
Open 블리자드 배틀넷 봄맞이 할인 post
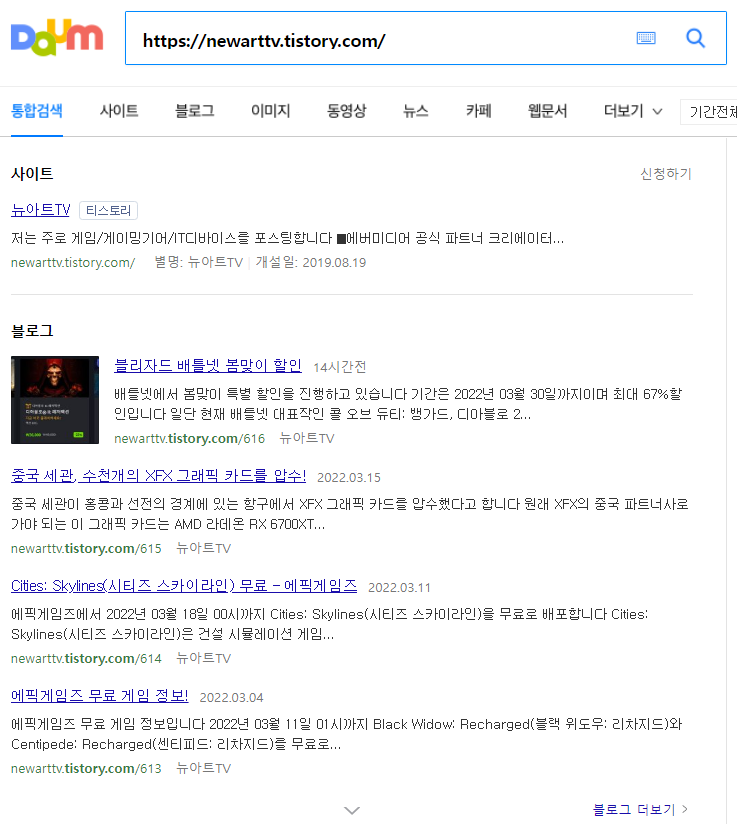[208, 365]
